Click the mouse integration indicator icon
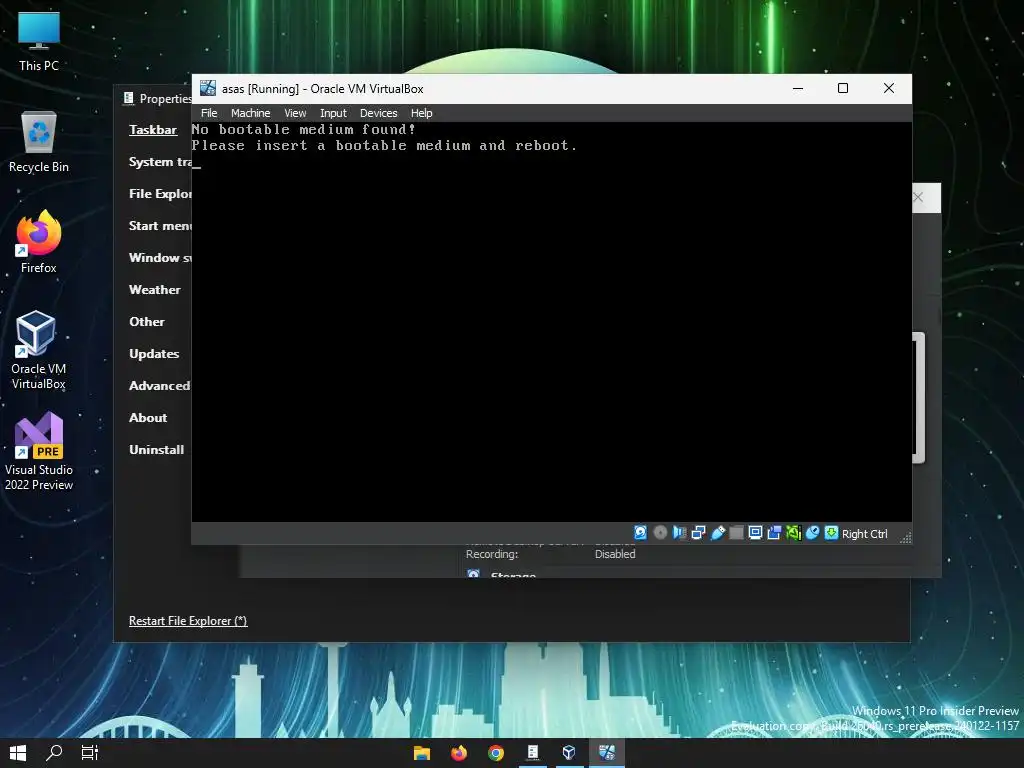Viewport: 1024px width, 768px height. click(812, 533)
